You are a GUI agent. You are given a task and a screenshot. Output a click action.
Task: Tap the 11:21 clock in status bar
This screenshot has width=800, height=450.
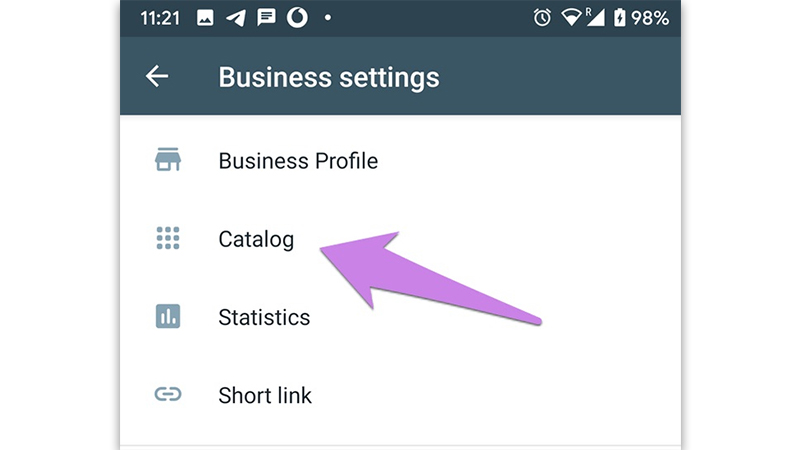(158, 18)
